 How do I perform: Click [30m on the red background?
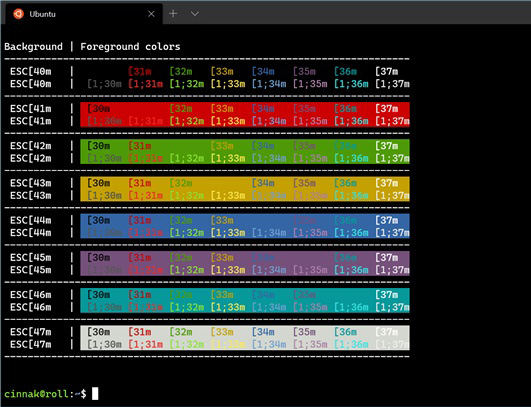(99, 109)
